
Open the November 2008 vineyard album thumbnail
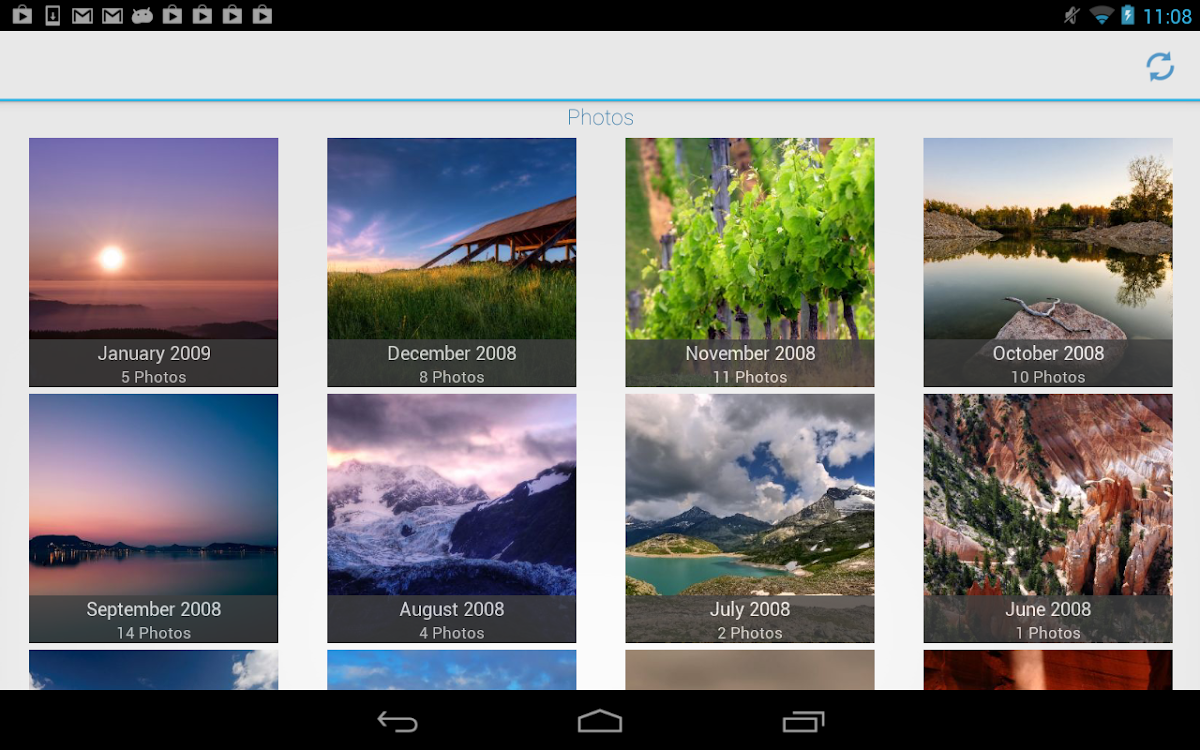tap(750, 262)
